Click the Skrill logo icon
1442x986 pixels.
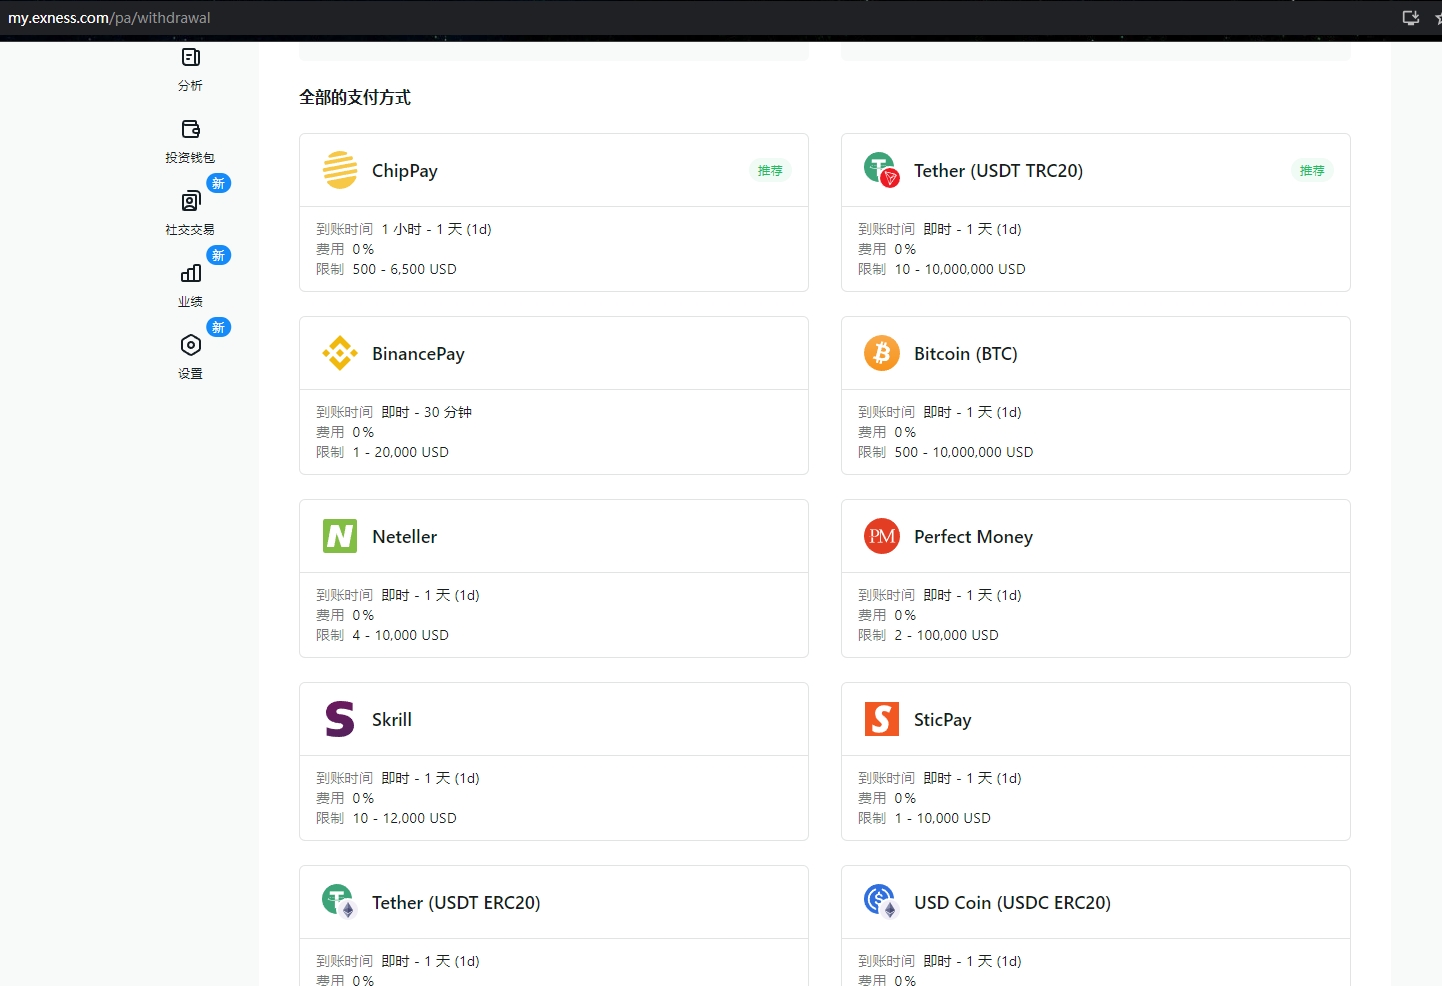[340, 719]
